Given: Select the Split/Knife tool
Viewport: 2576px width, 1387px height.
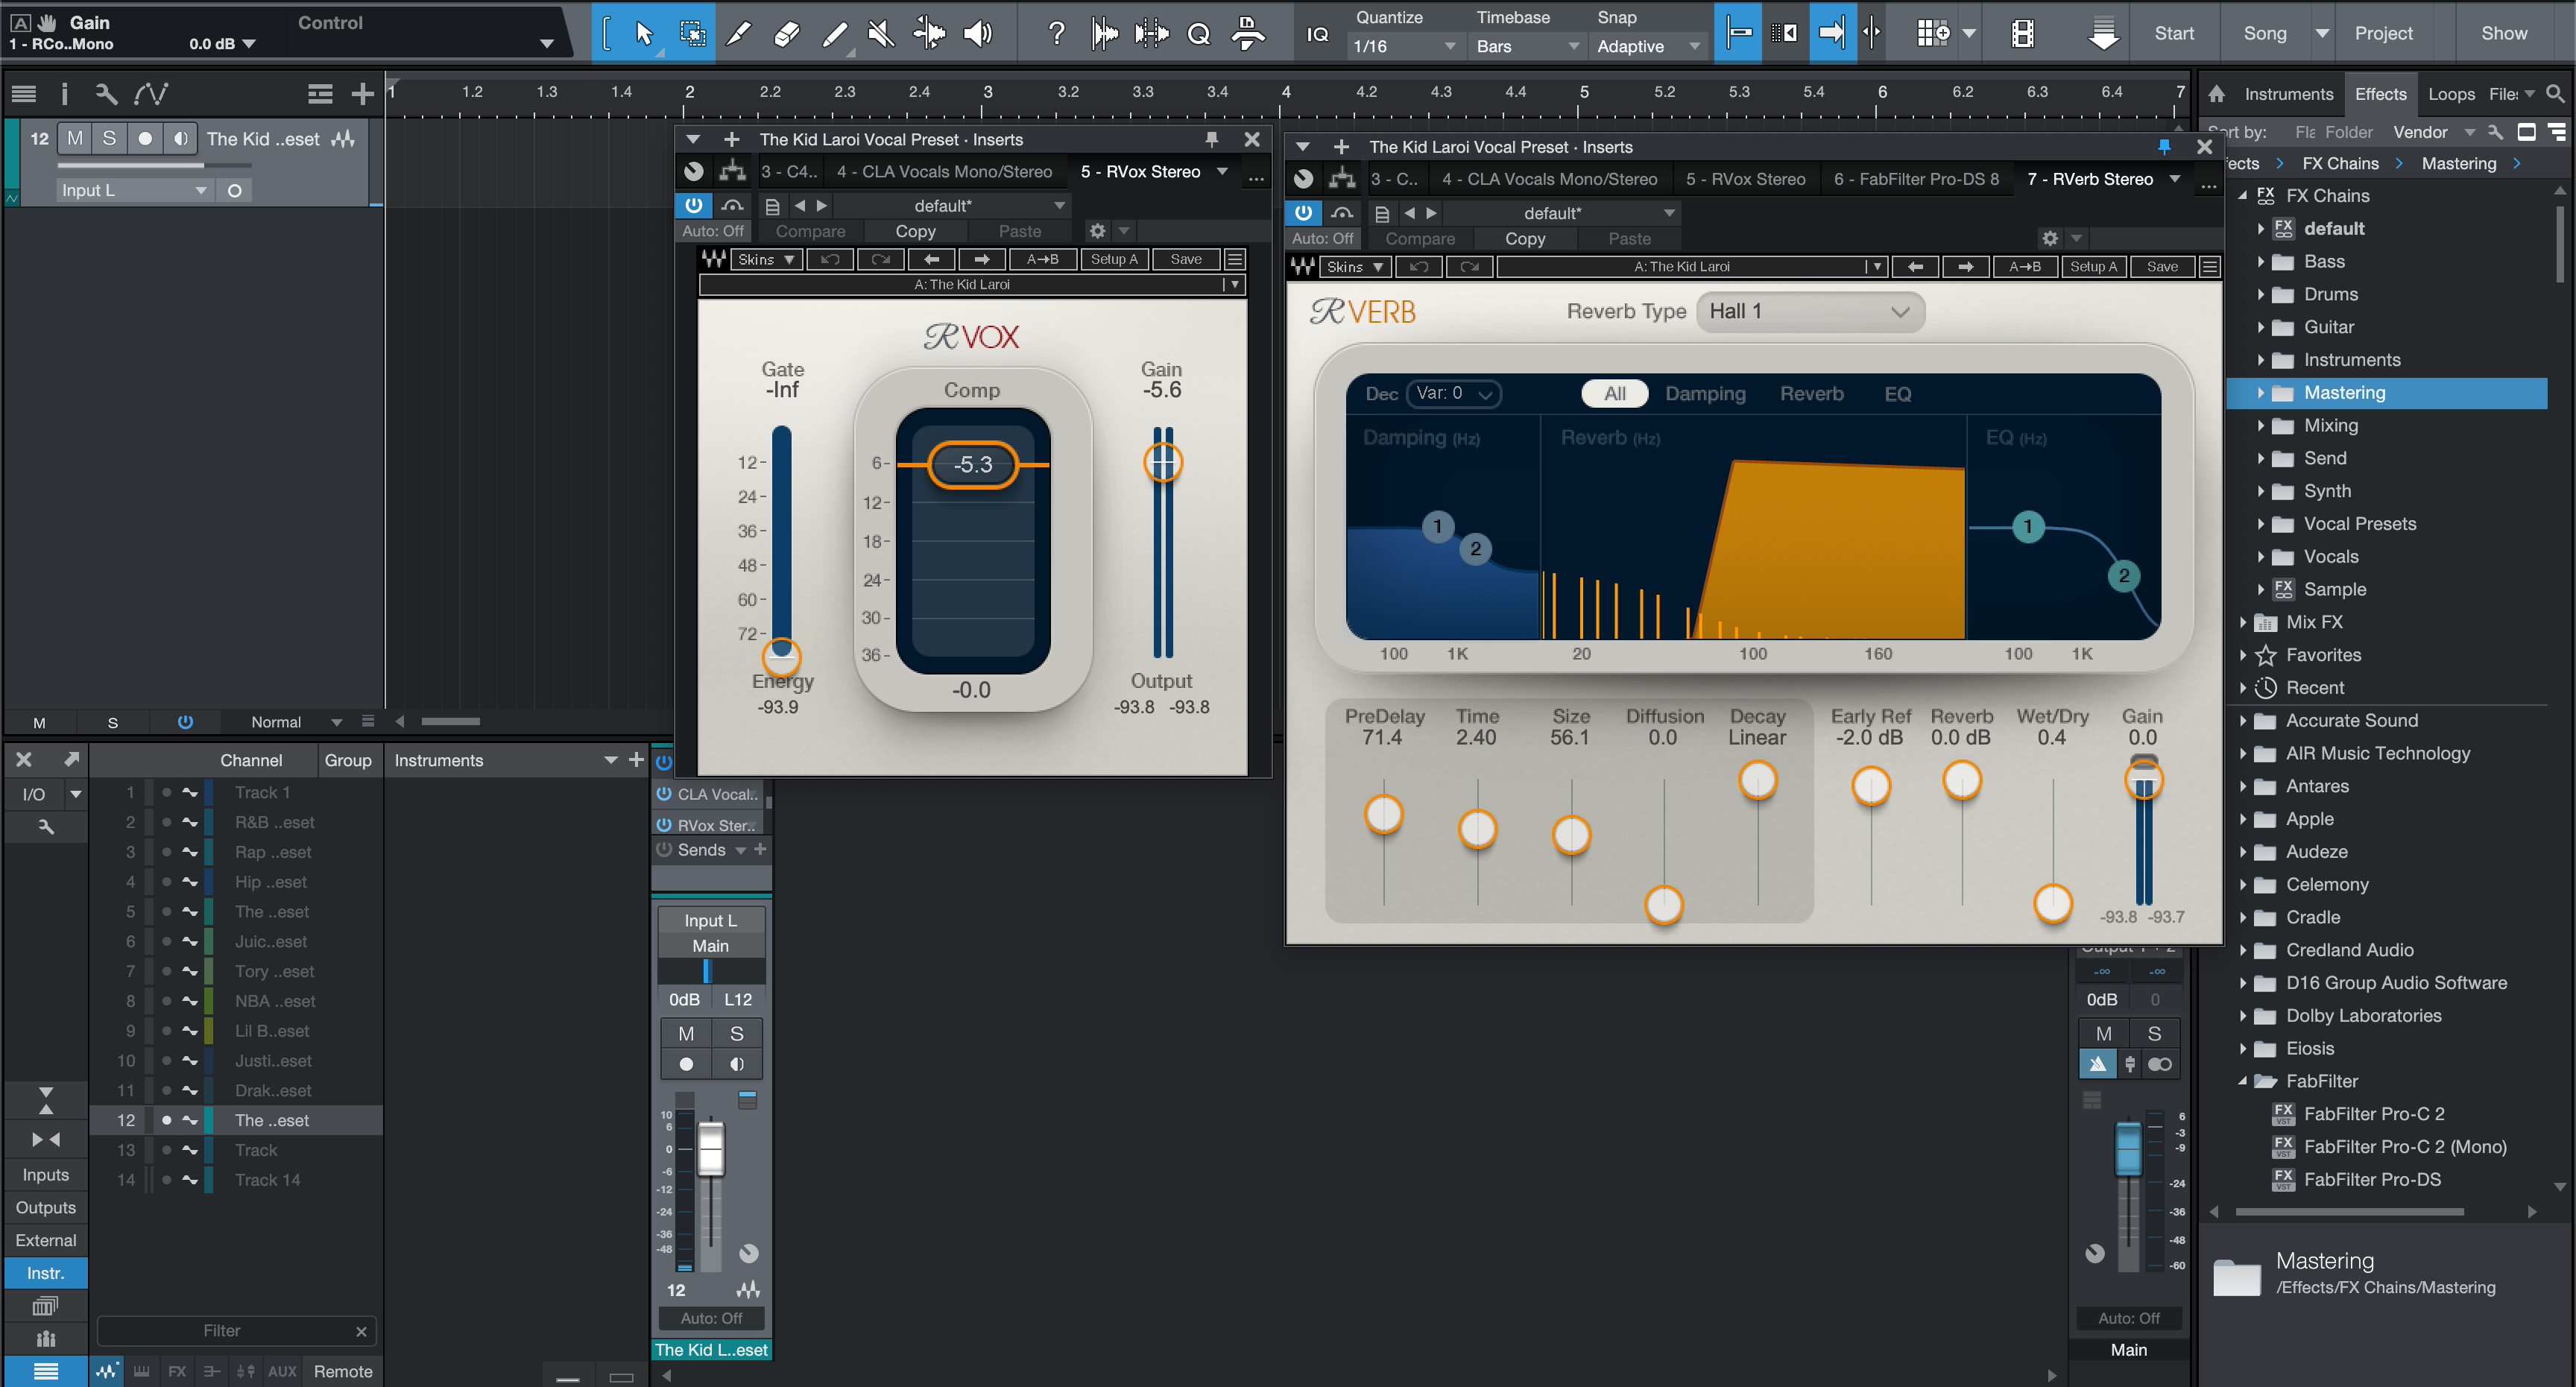Looking at the screenshot, I should pyautogui.click(x=739, y=33).
